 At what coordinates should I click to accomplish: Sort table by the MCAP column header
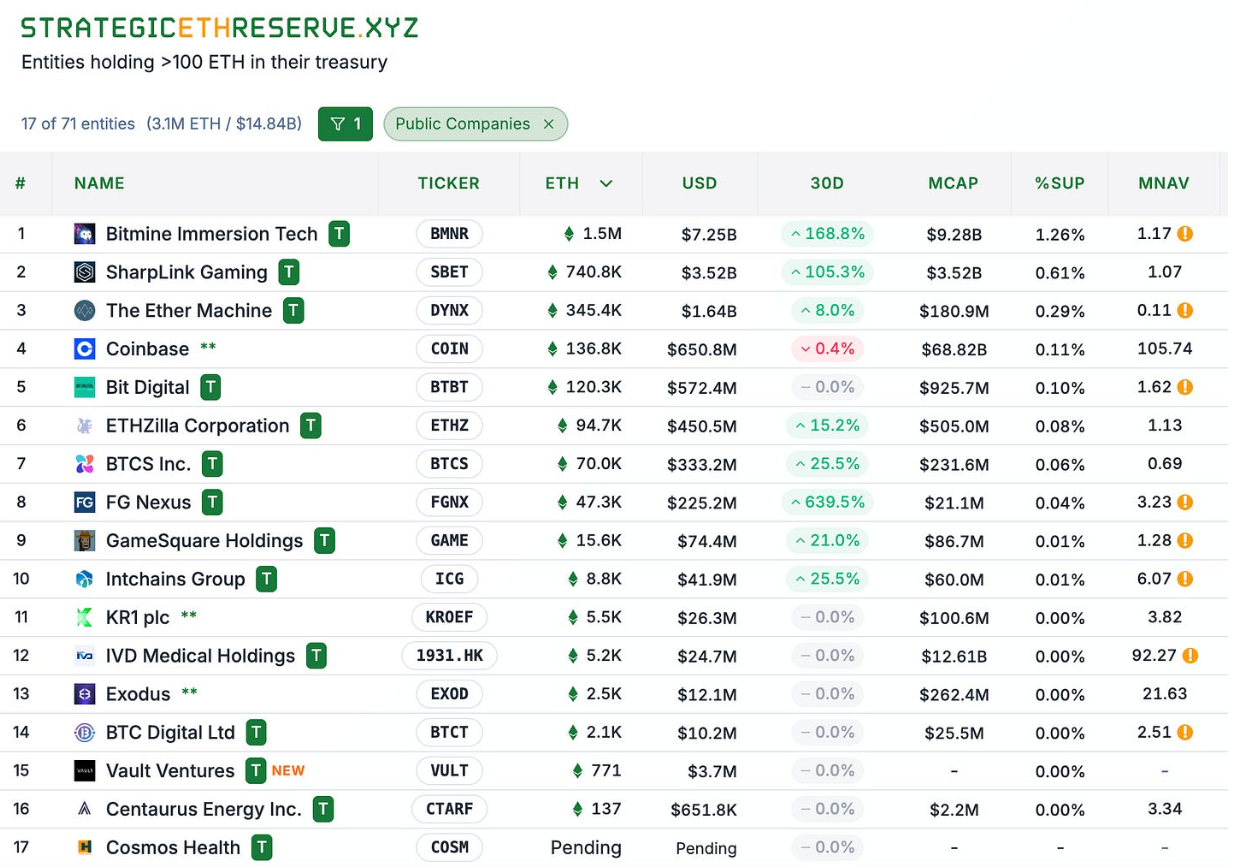[x=953, y=183]
